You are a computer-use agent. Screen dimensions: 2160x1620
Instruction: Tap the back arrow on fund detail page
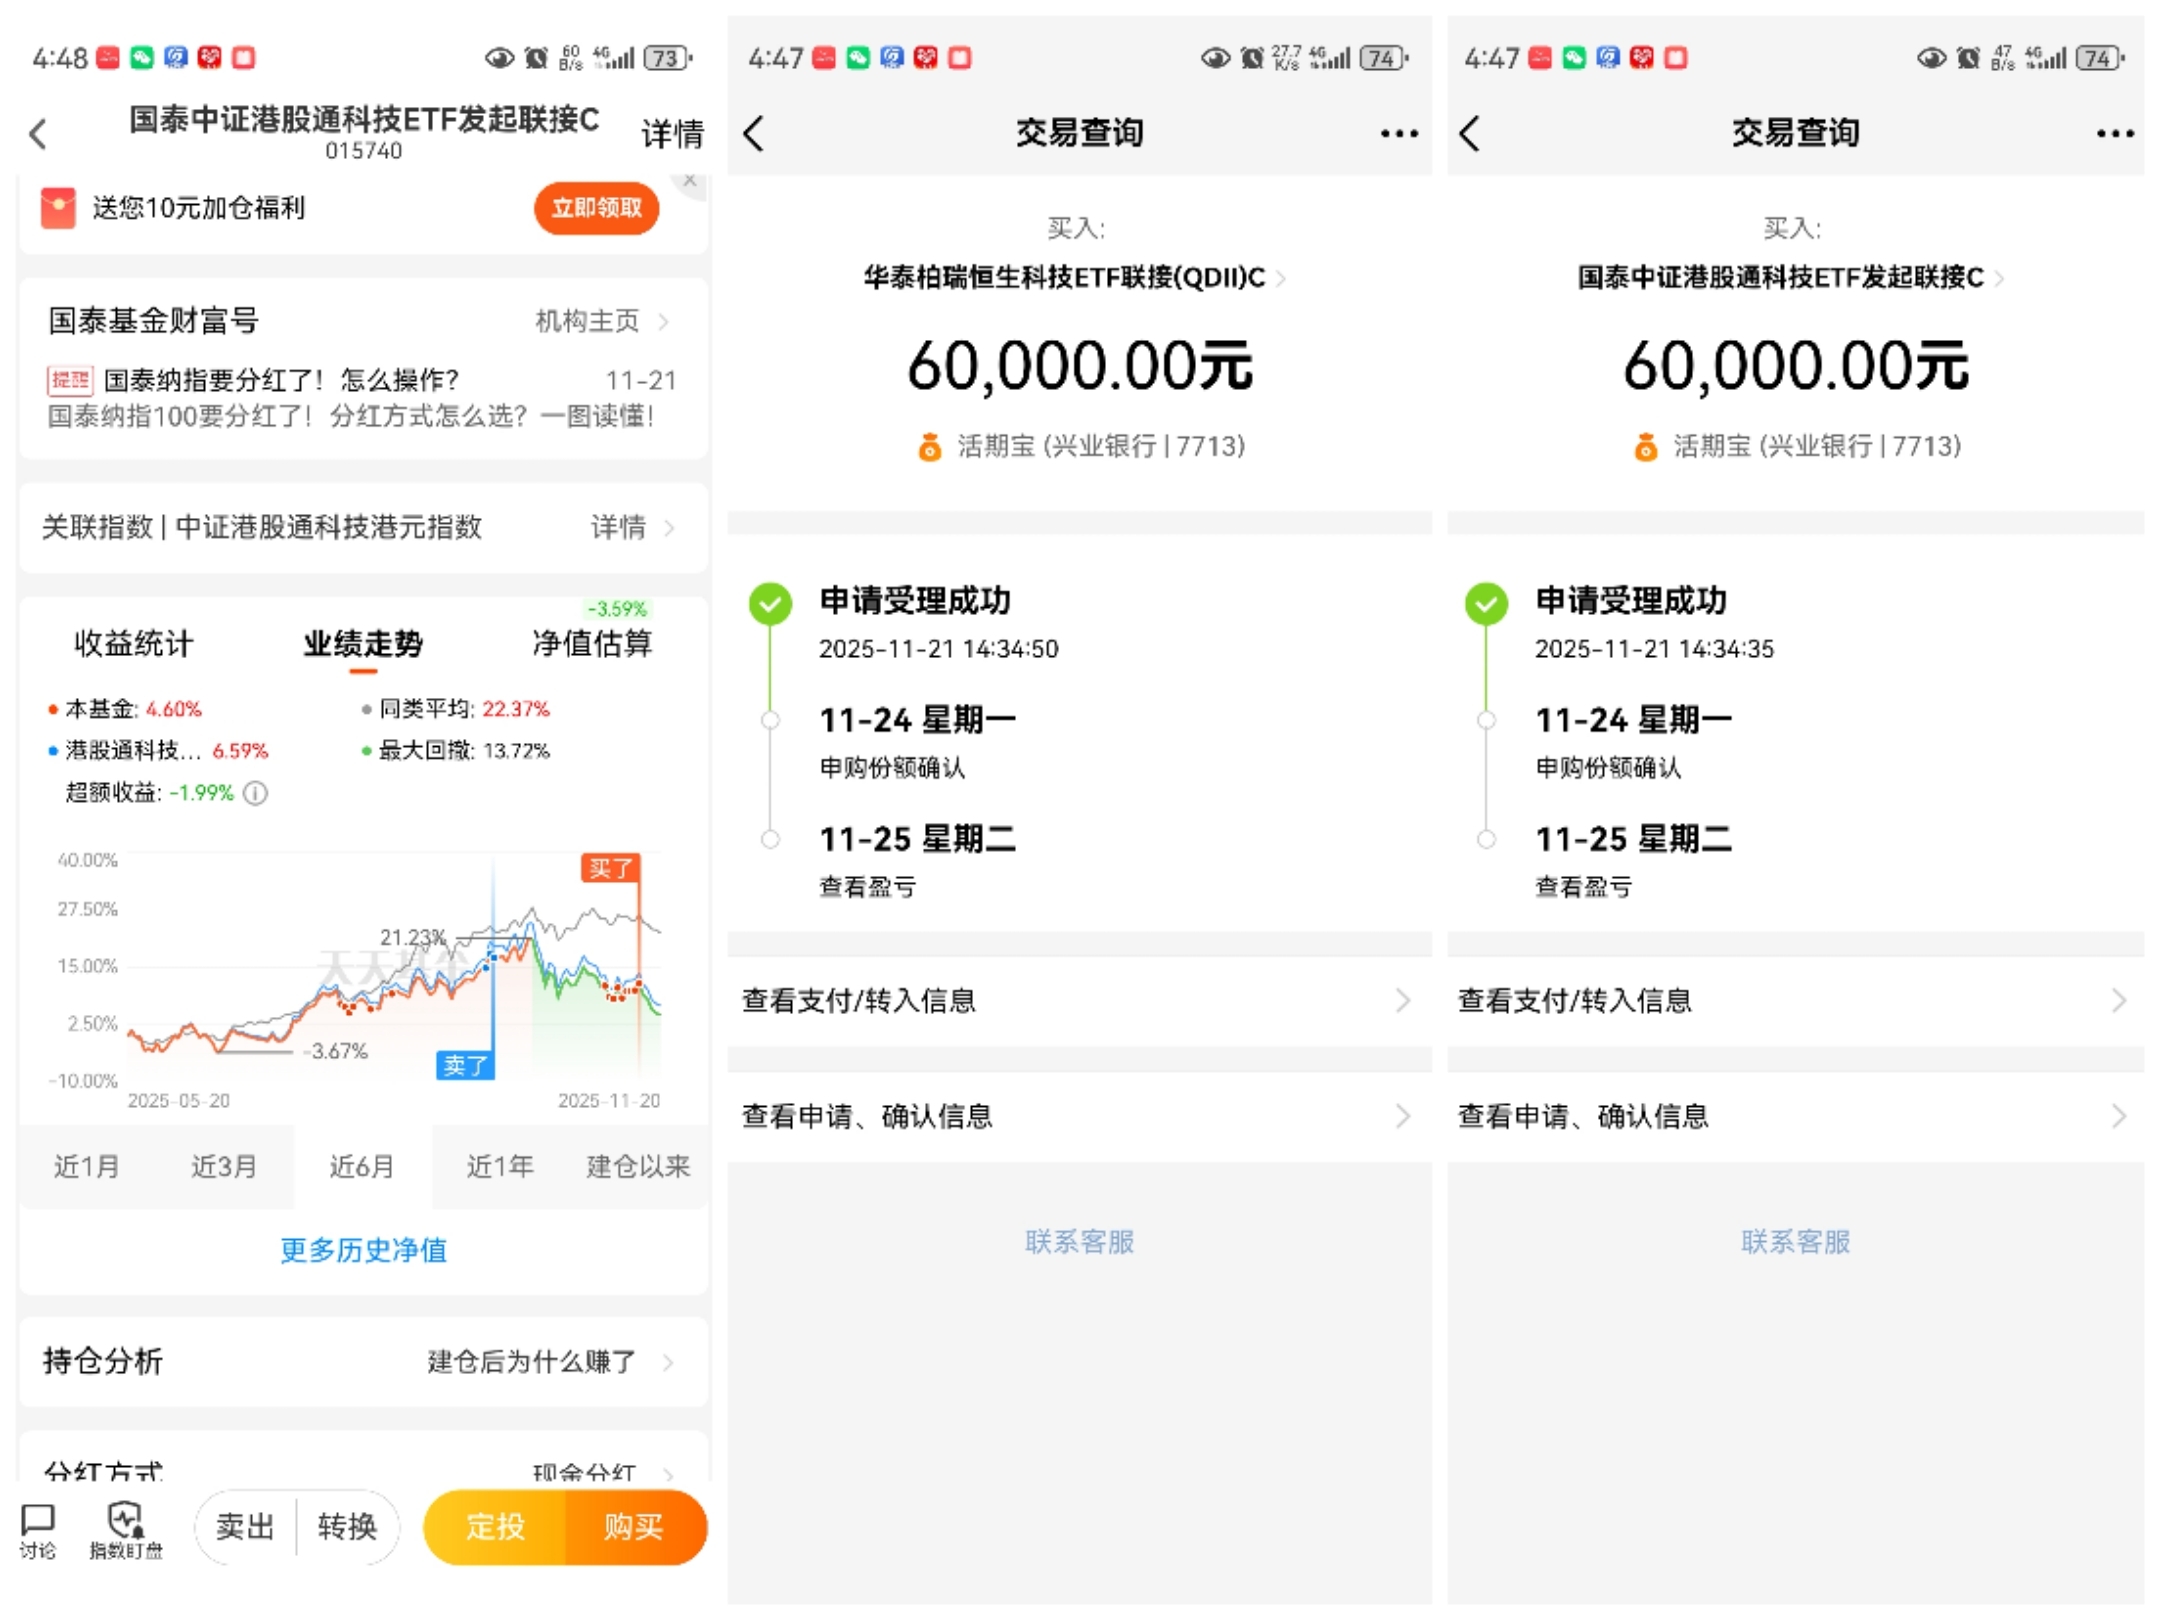38,133
